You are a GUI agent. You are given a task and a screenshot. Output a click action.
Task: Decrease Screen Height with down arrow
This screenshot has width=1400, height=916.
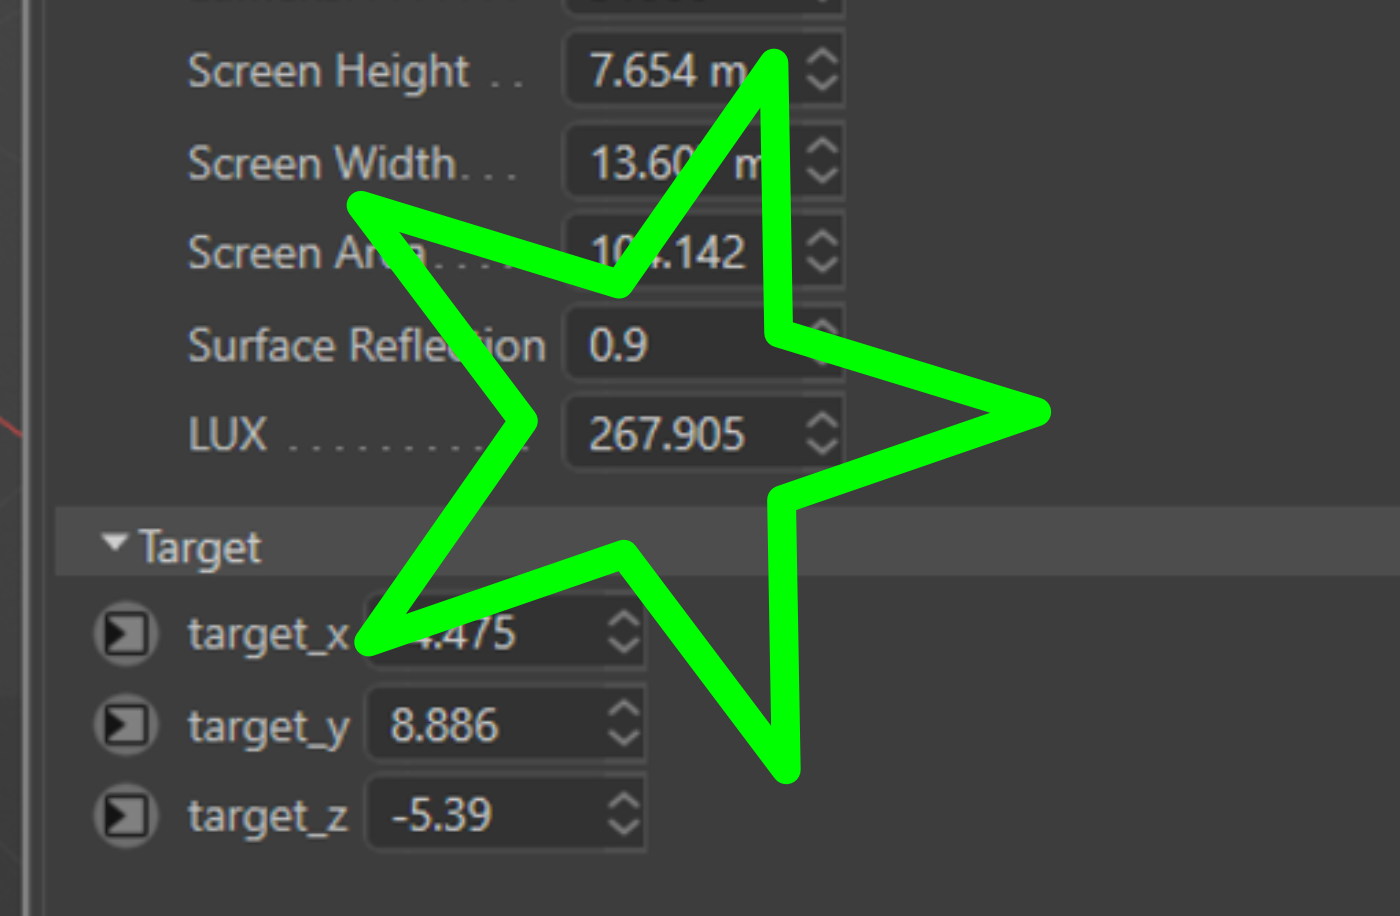[822, 84]
